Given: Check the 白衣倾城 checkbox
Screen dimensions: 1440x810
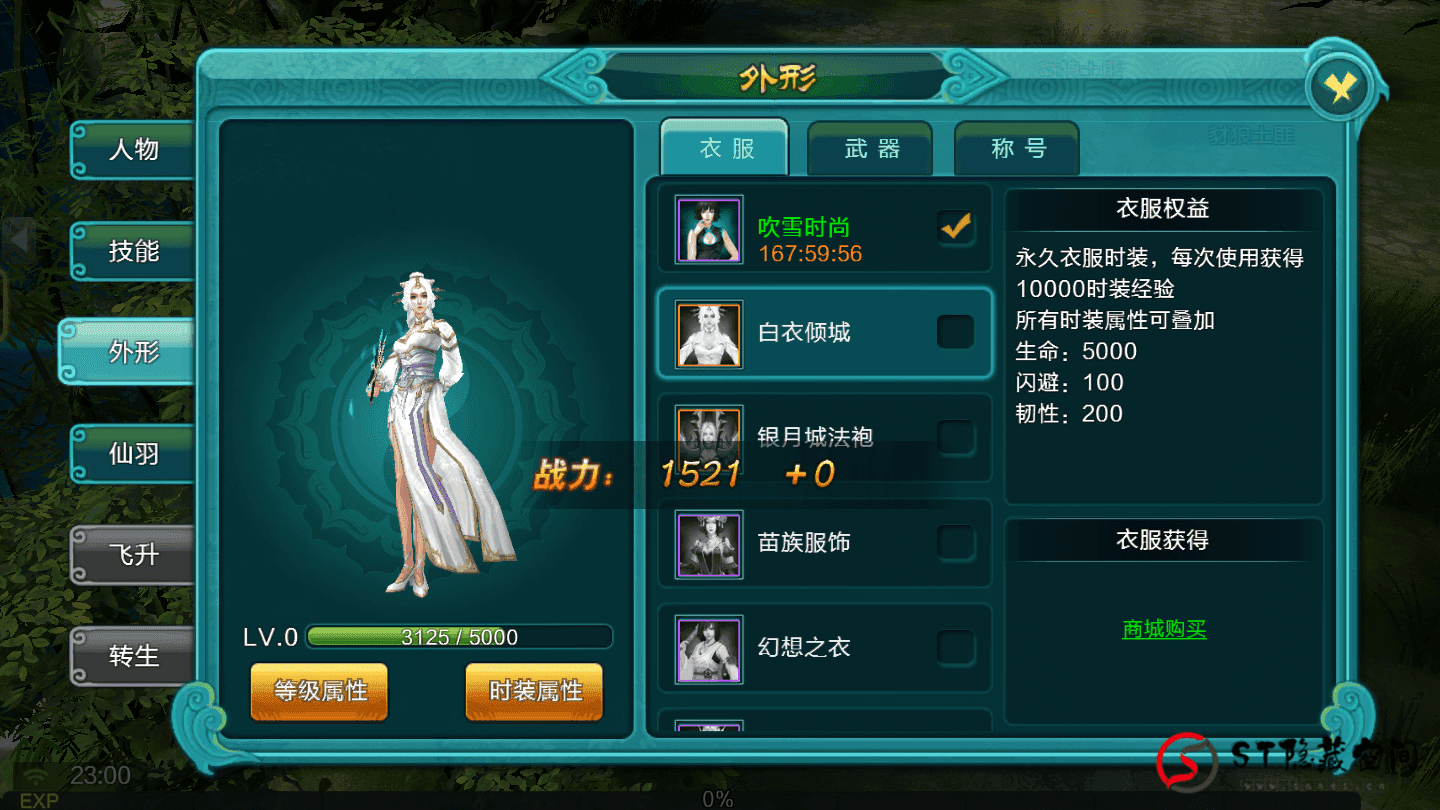Looking at the screenshot, I should 956,332.
